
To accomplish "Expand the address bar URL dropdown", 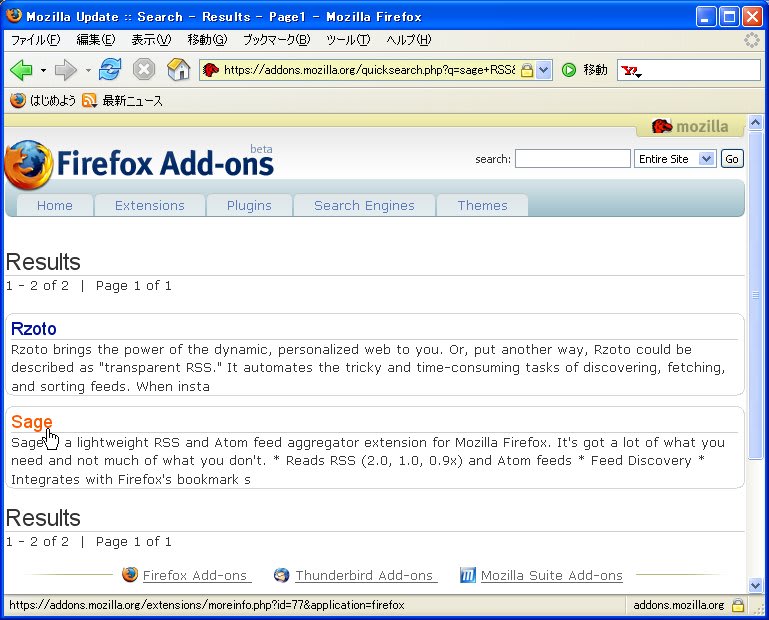I will pyautogui.click(x=543, y=70).
